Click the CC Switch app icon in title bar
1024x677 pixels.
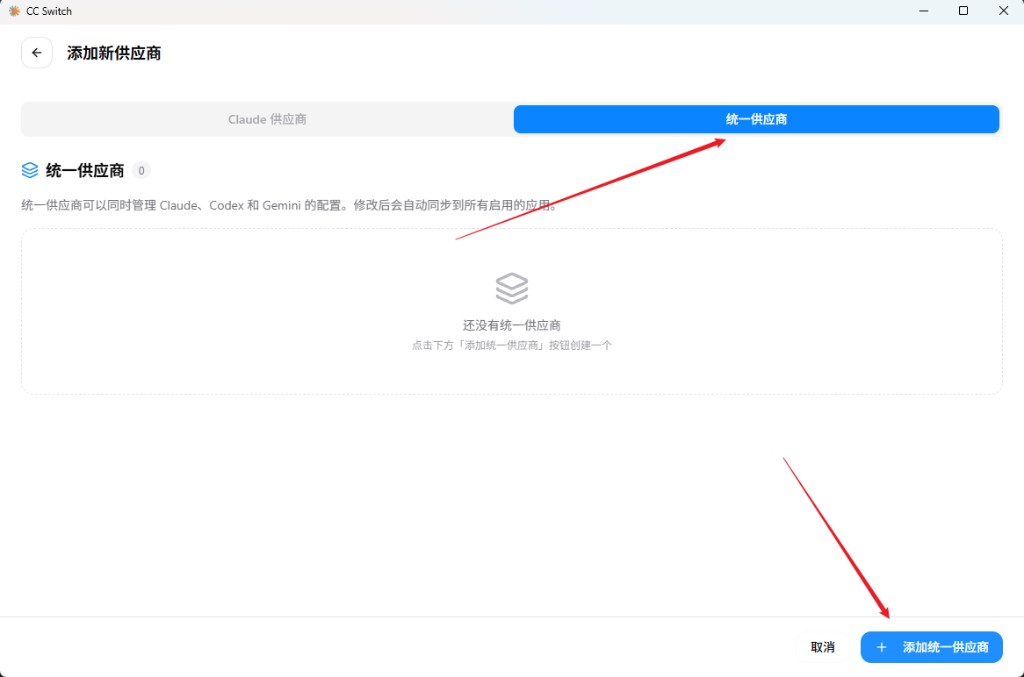pyautogui.click(x=14, y=11)
